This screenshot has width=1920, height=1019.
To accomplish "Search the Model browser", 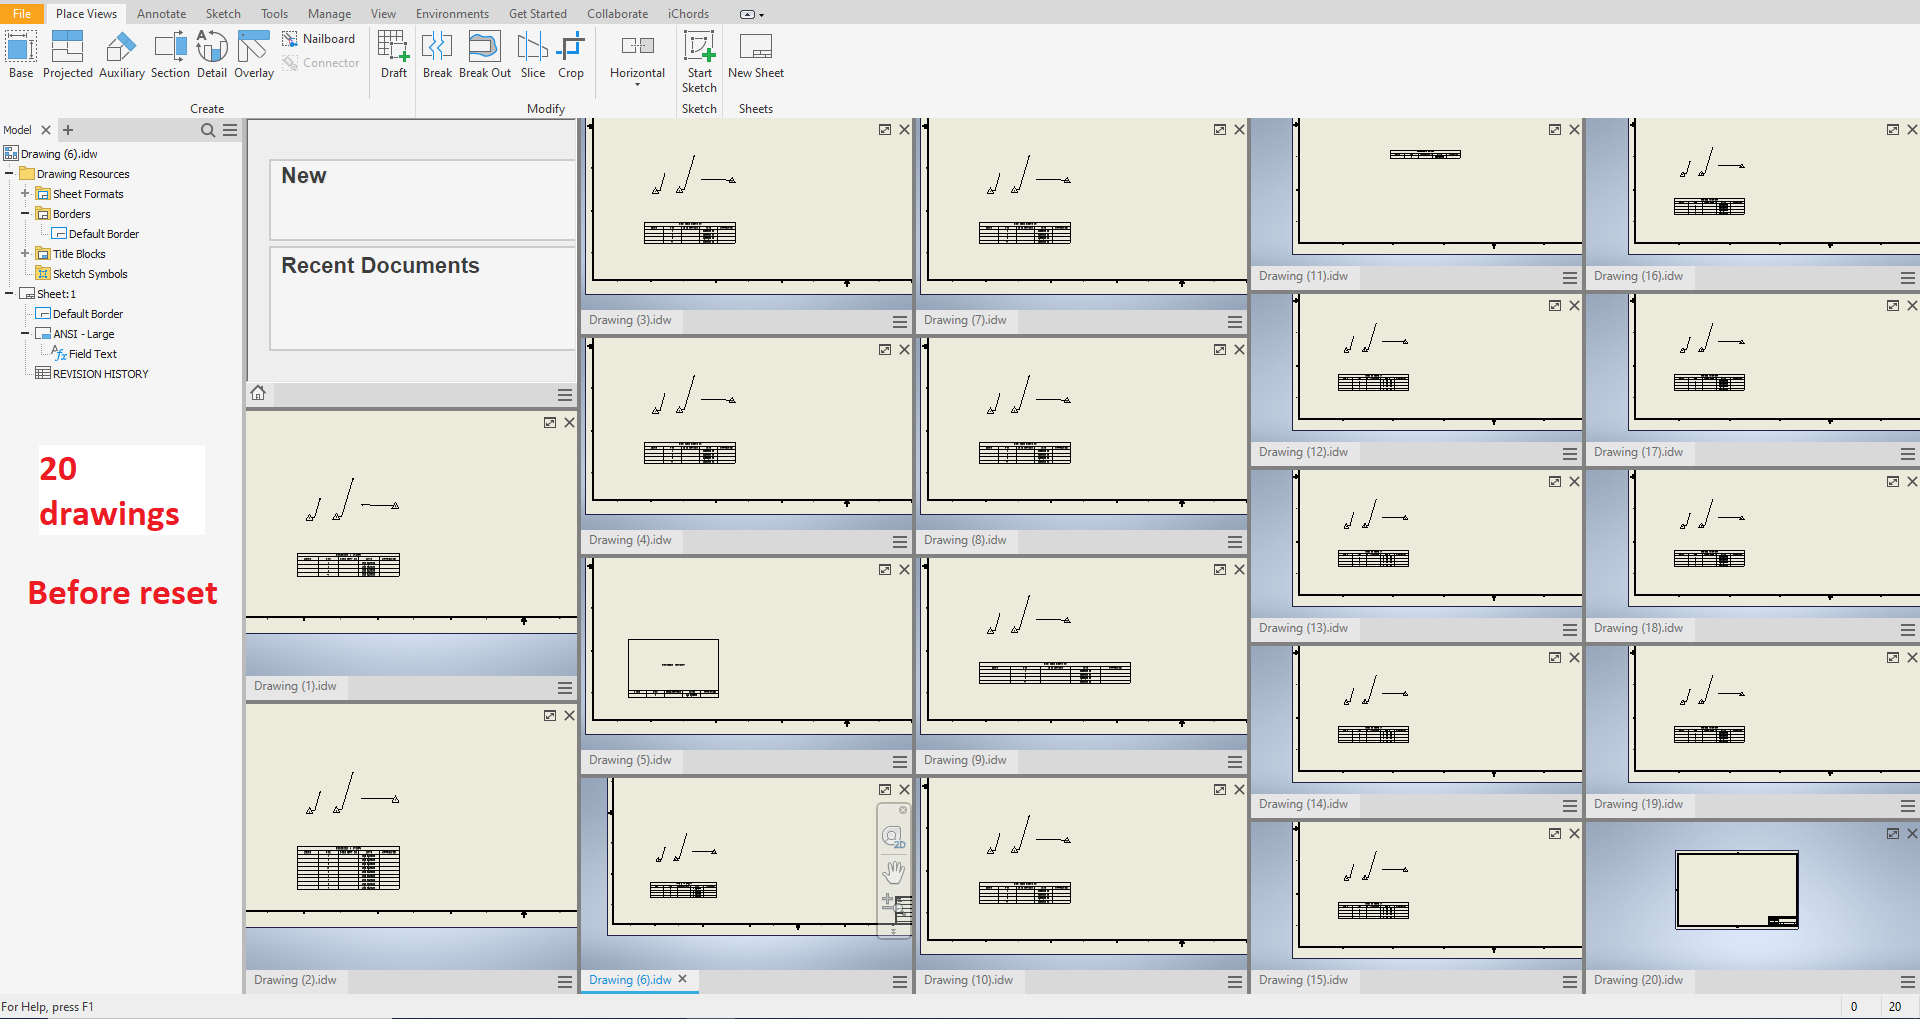I will point(208,130).
